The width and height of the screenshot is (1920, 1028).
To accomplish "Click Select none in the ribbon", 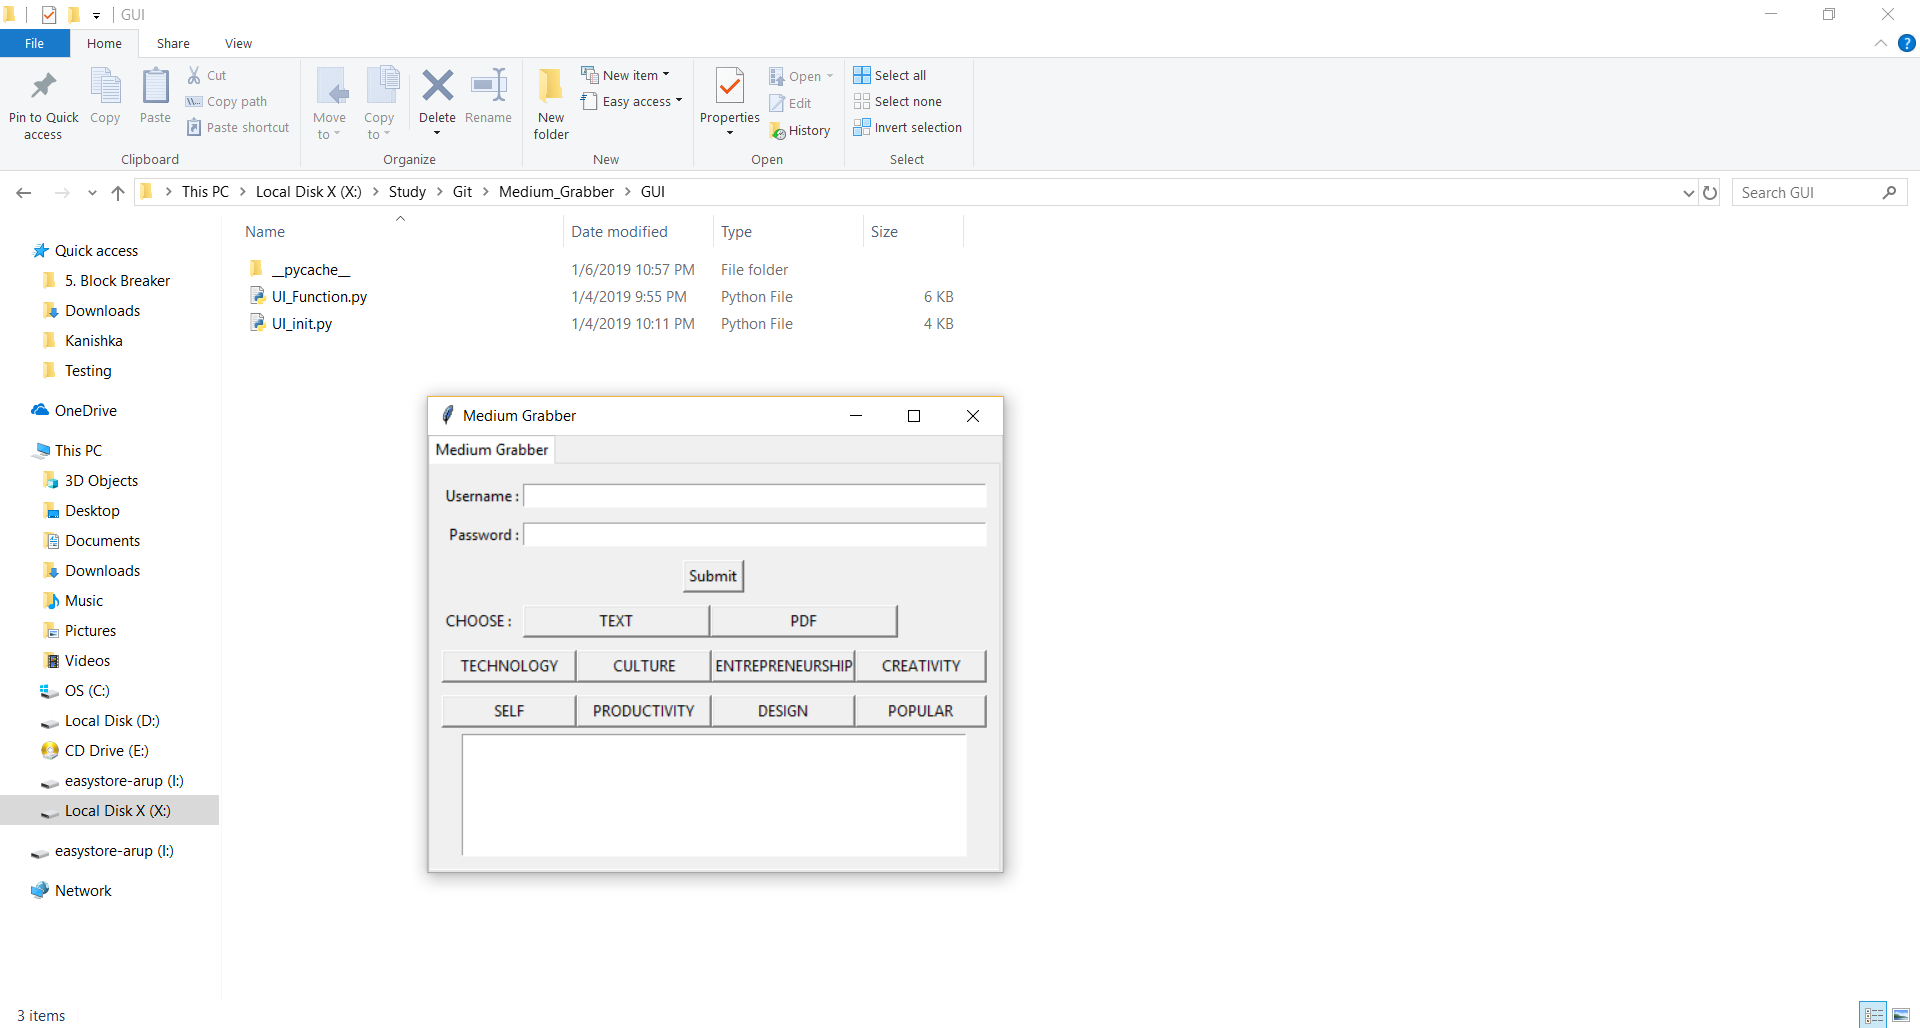I will point(898,101).
